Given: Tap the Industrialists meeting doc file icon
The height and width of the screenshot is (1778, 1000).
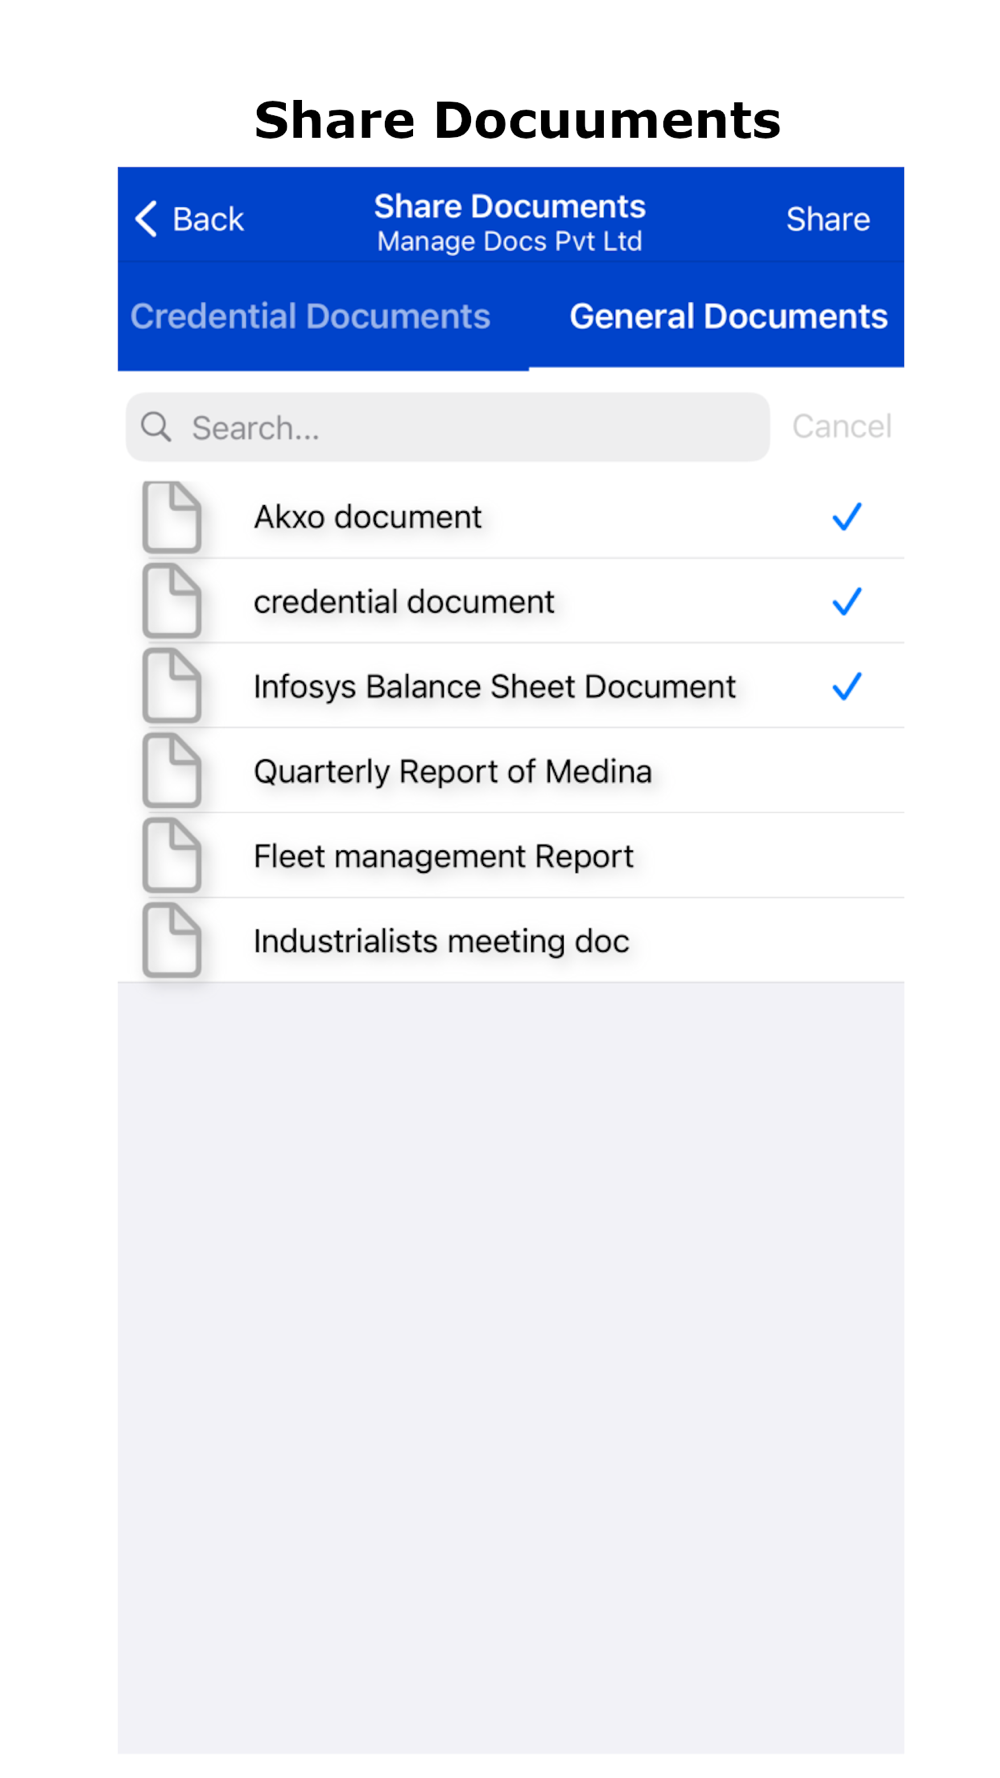Looking at the screenshot, I should [x=172, y=941].
